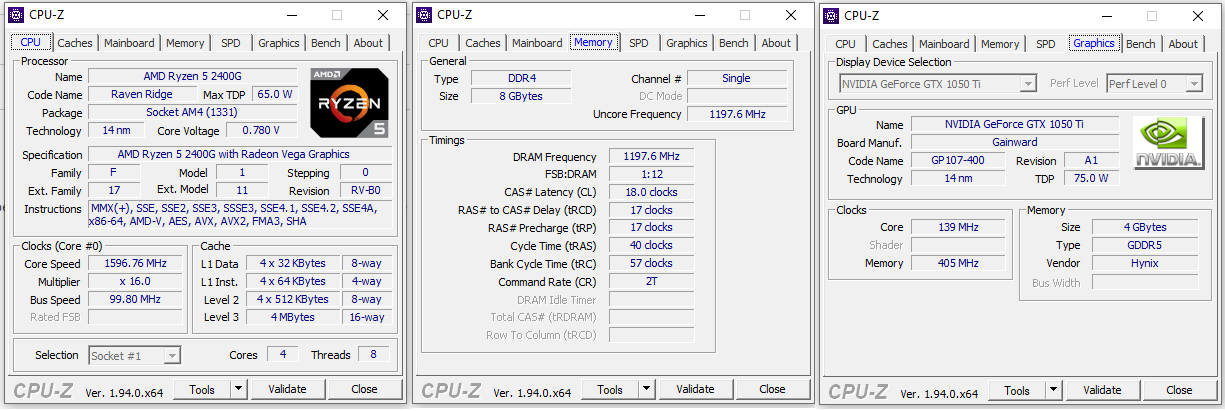Viewport: 1225px width, 411px height.
Task: Click Close button in middle window
Action: point(773,389)
